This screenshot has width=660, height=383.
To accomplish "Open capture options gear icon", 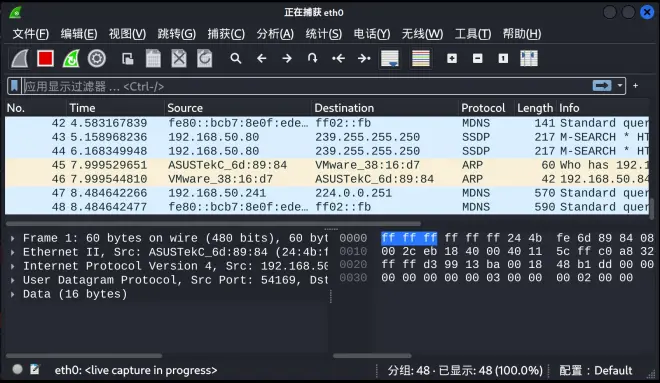I will click(97, 59).
